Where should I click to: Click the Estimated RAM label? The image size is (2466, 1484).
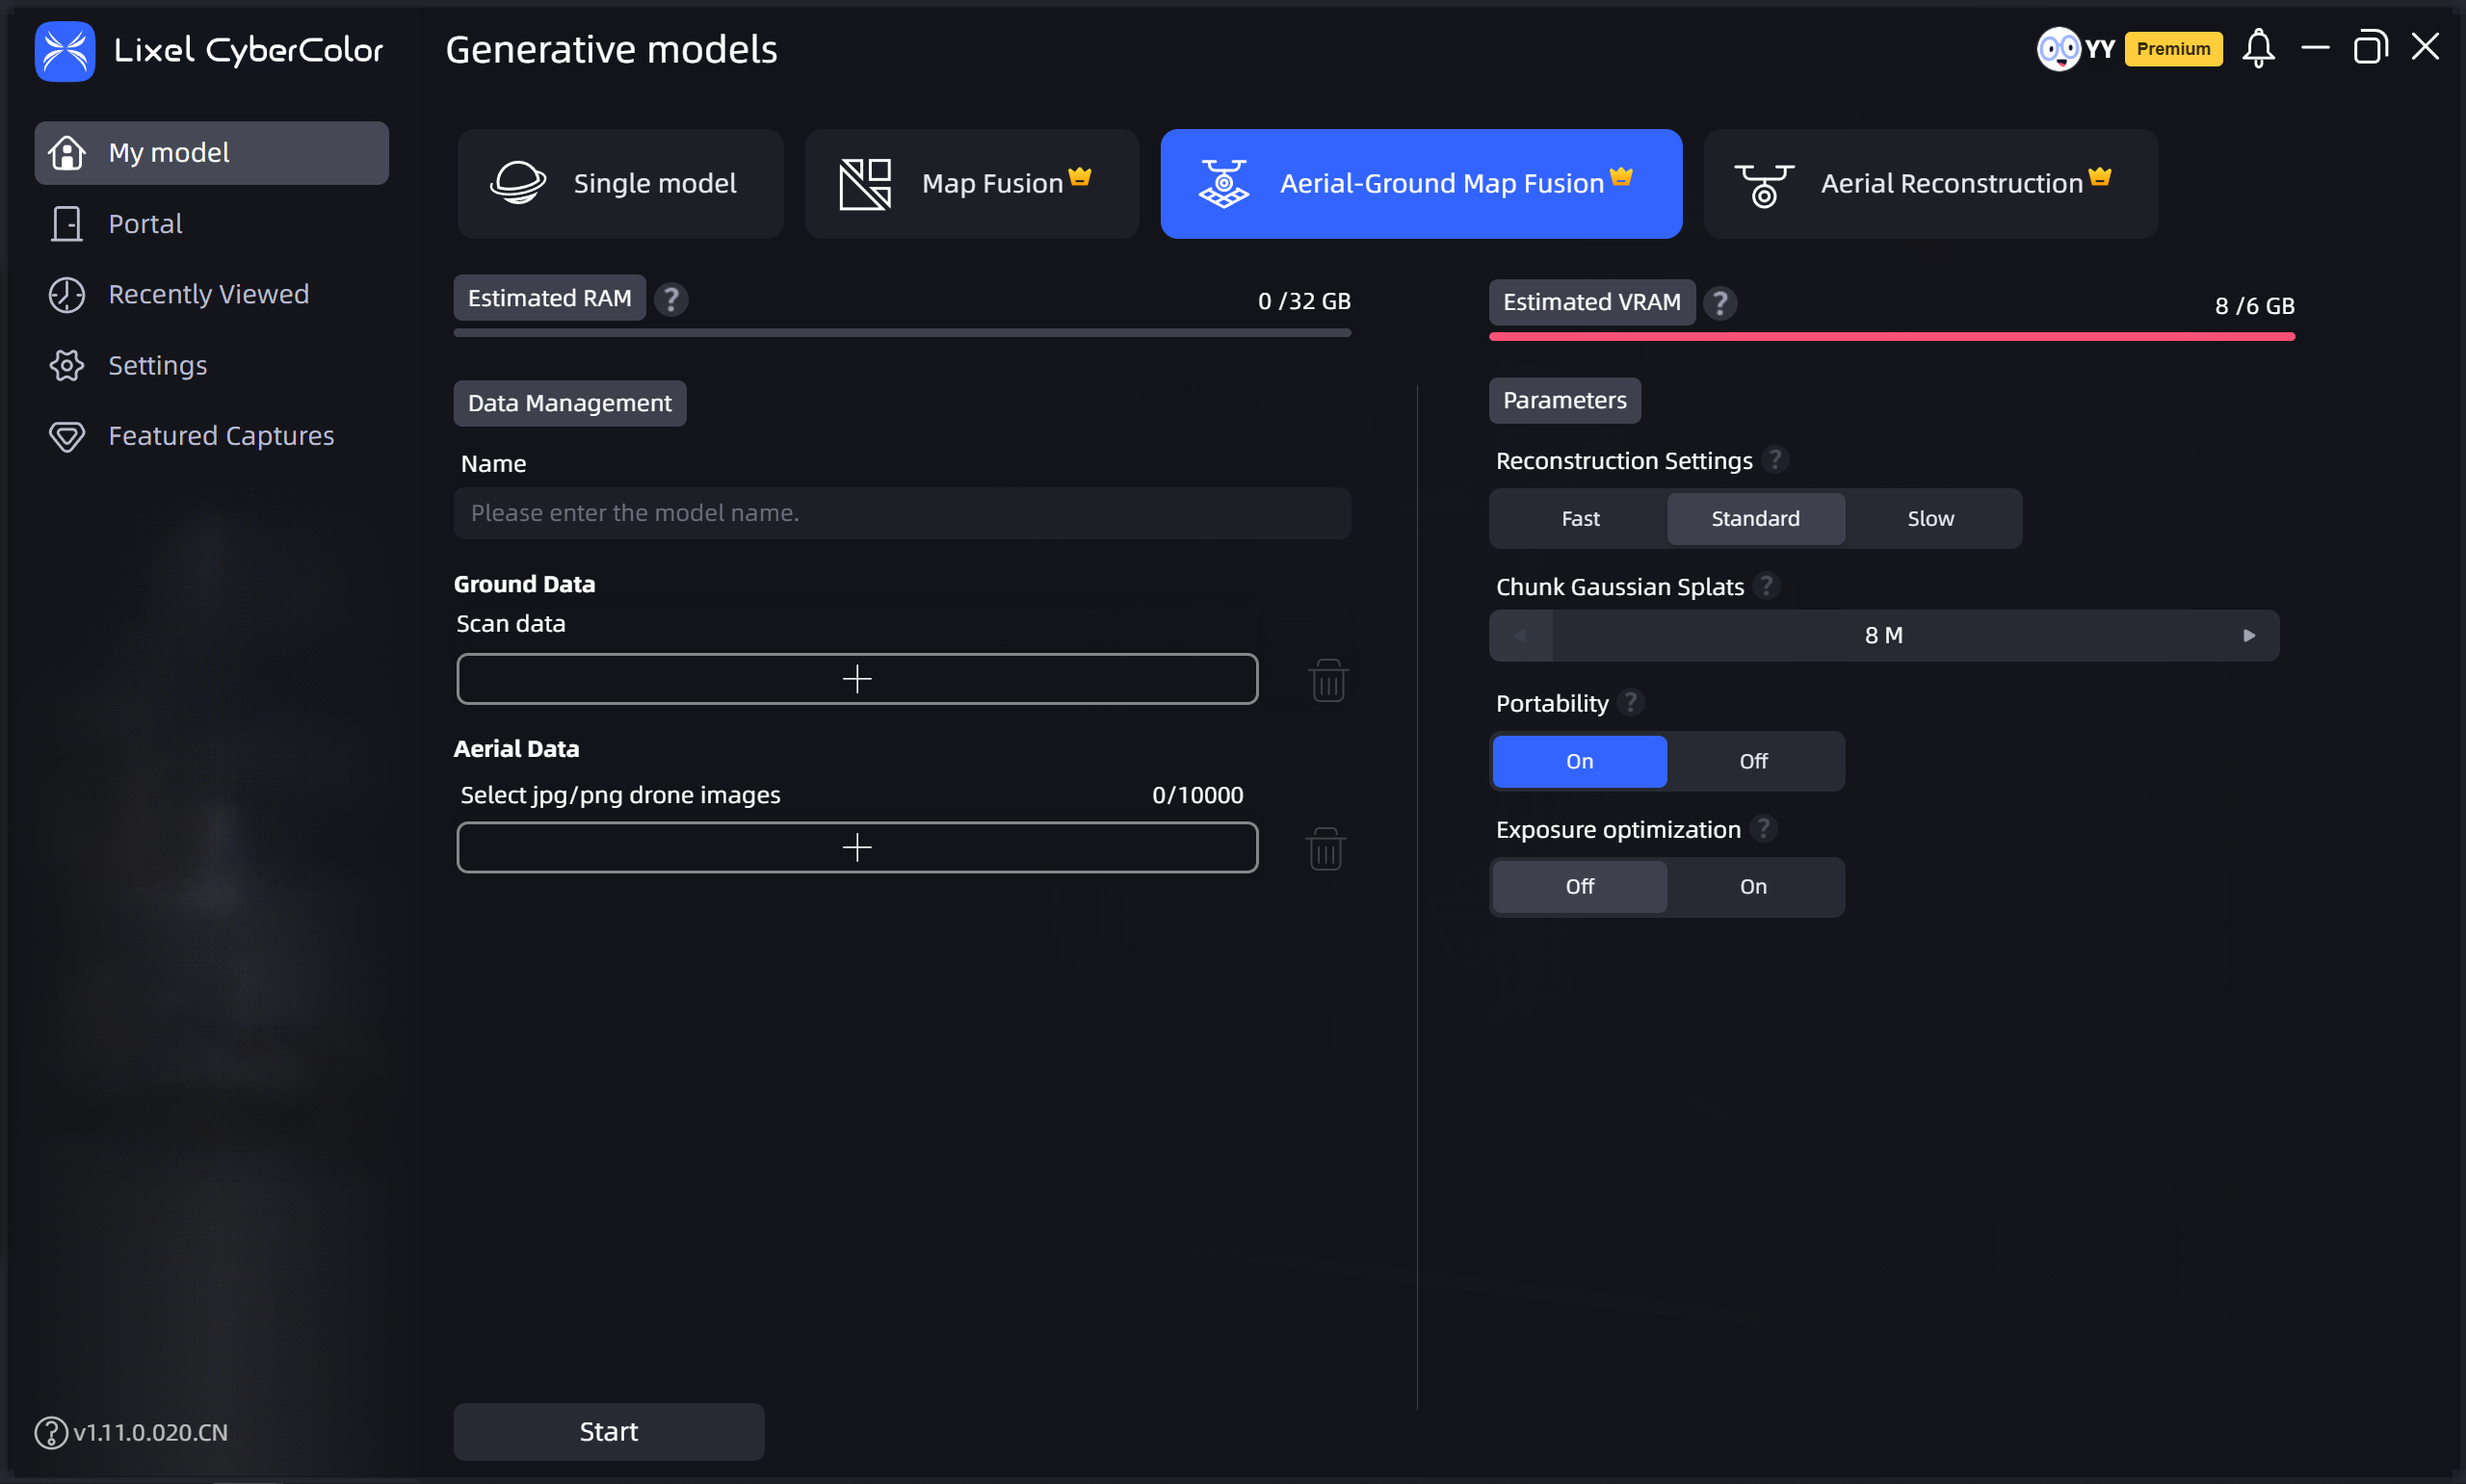(550, 298)
